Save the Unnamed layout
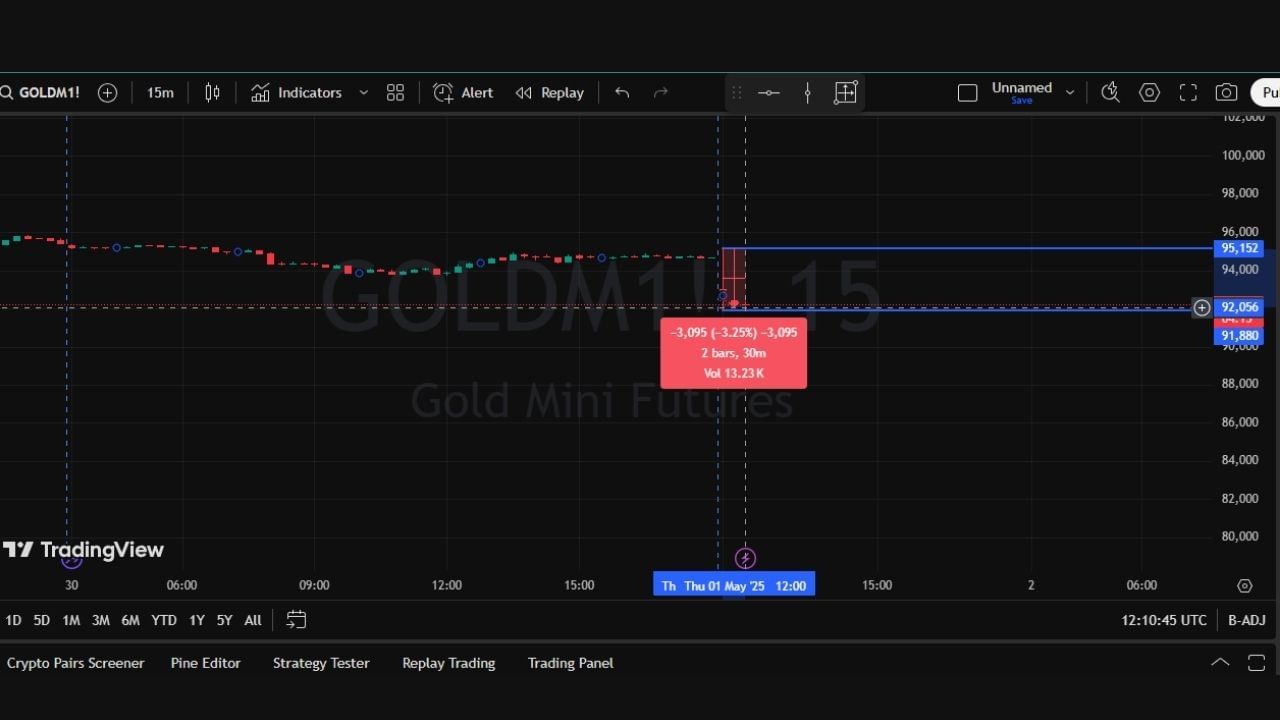The height and width of the screenshot is (720, 1280). [x=1021, y=100]
